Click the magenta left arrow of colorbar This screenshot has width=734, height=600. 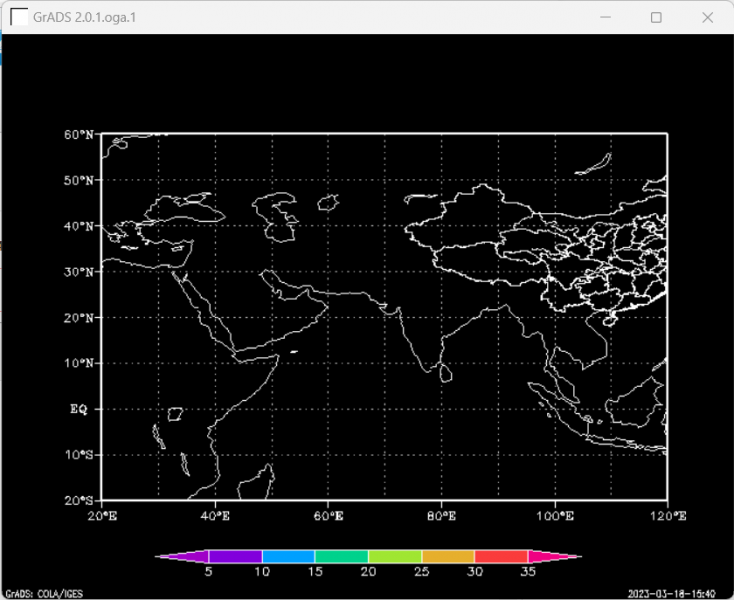point(182,556)
